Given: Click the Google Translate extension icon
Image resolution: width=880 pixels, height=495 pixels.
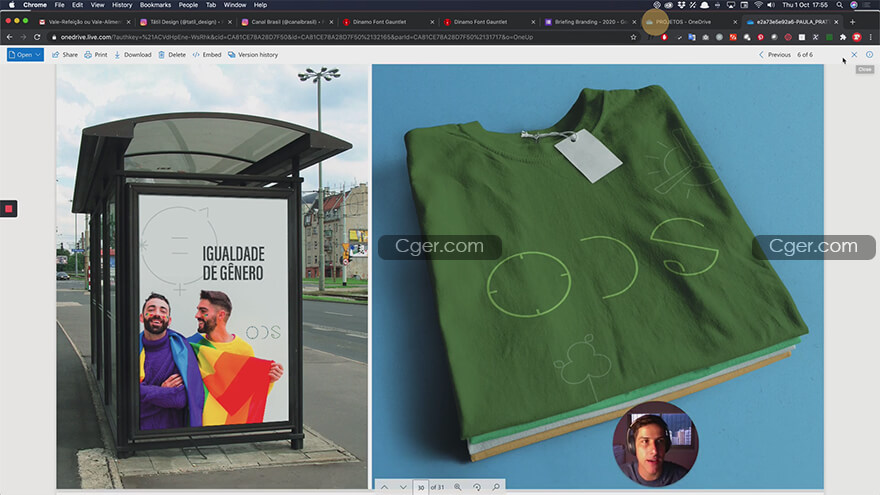Looking at the screenshot, I should pos(692,37).
